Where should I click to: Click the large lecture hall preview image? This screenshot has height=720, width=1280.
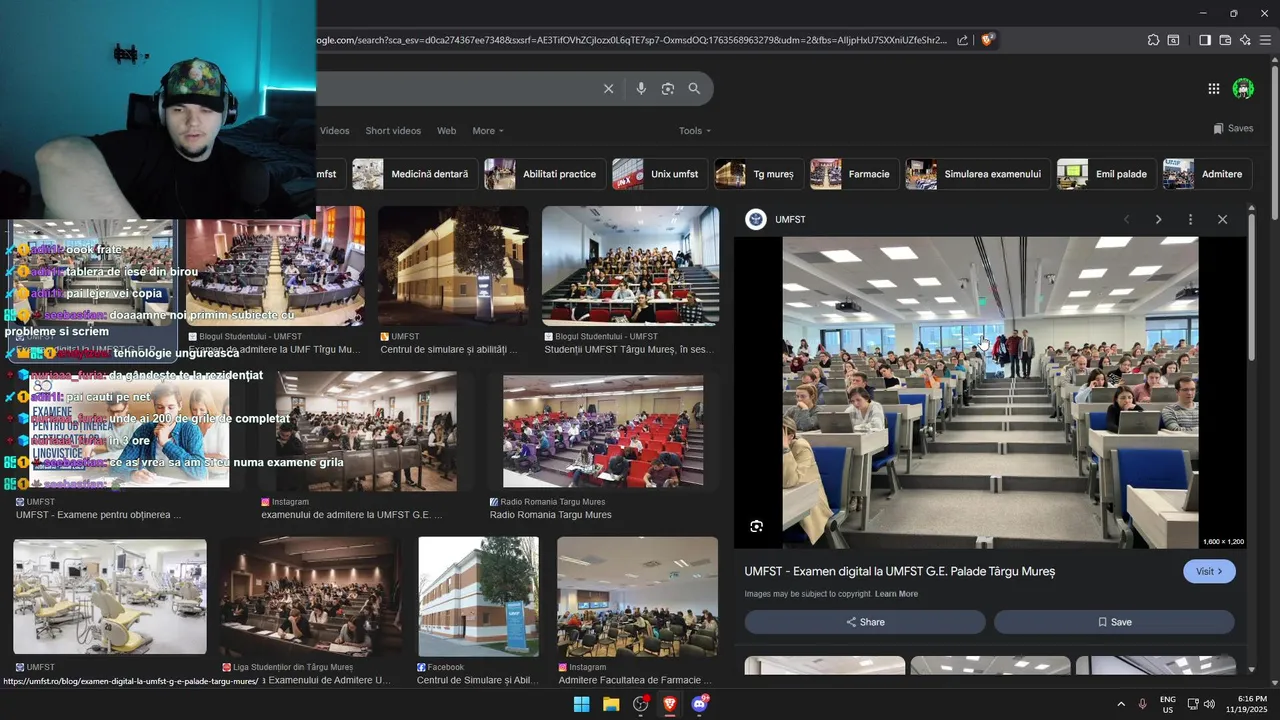click(x=990, y=392)
